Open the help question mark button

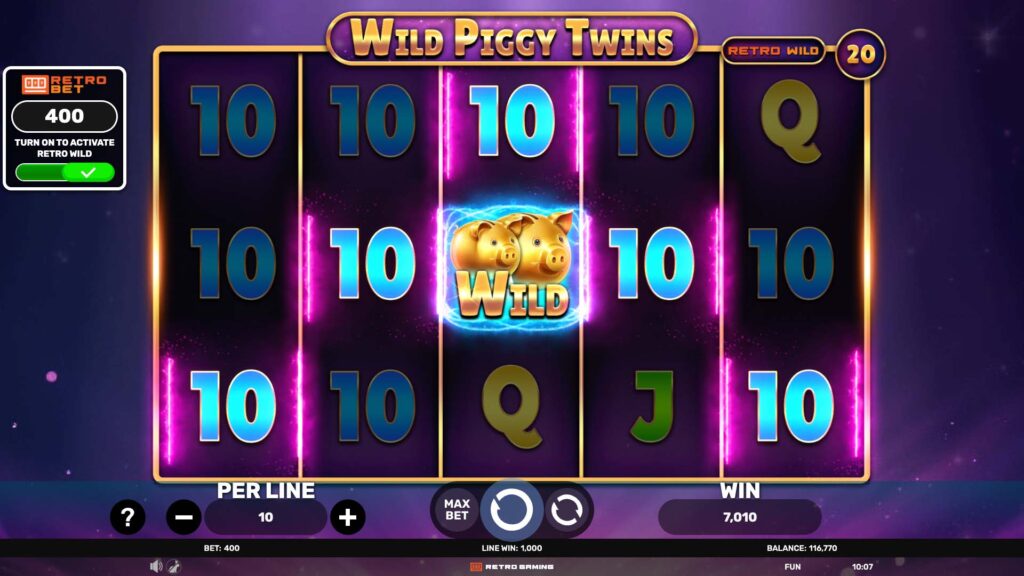(127, 517)
